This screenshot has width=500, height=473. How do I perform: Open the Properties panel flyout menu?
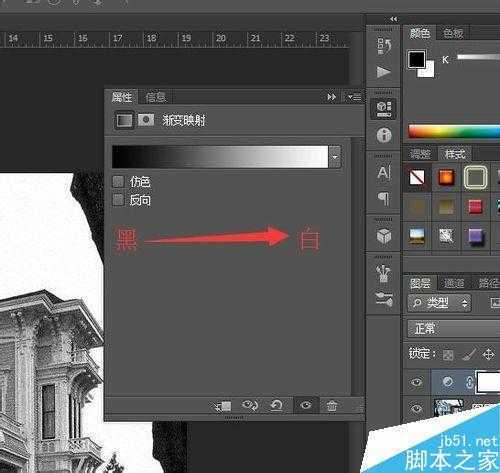(354, 97)
